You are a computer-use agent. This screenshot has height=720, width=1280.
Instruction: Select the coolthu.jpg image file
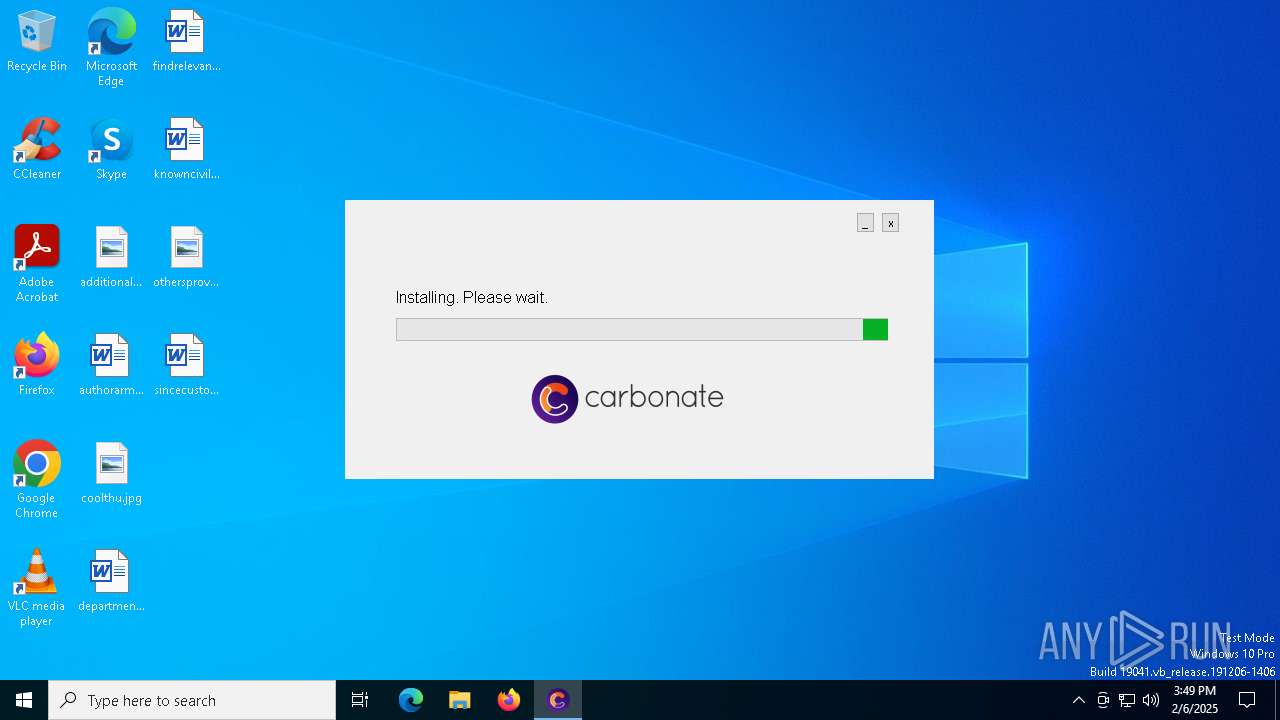tap(111, 474)
